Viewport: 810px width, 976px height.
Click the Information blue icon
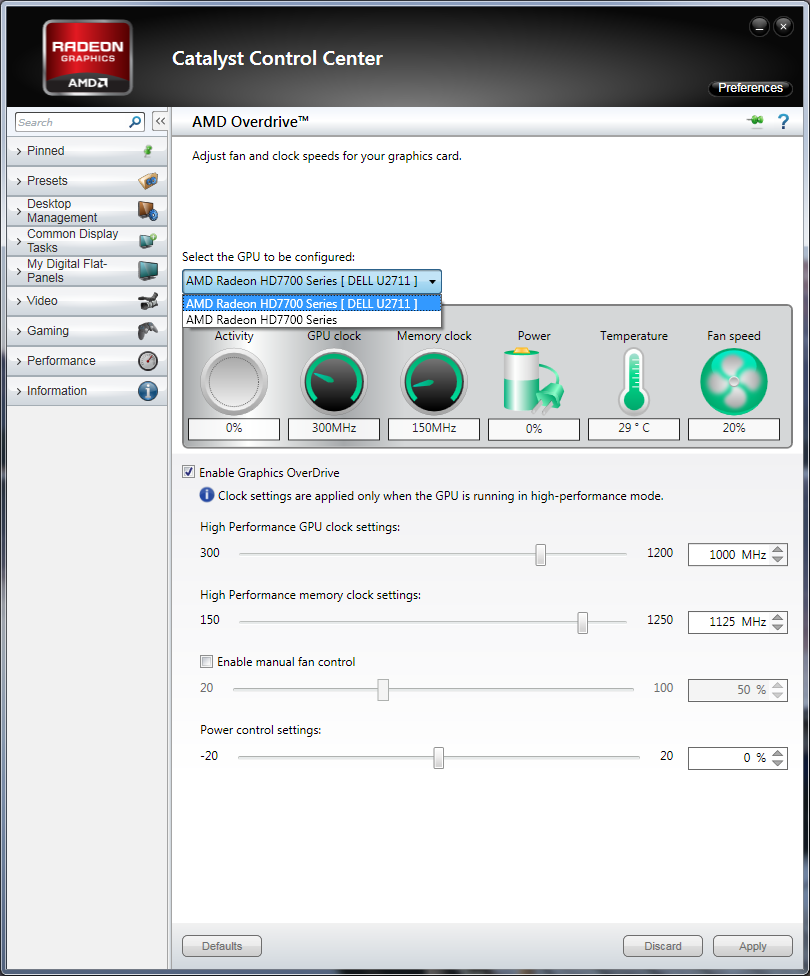pos(148,391)
